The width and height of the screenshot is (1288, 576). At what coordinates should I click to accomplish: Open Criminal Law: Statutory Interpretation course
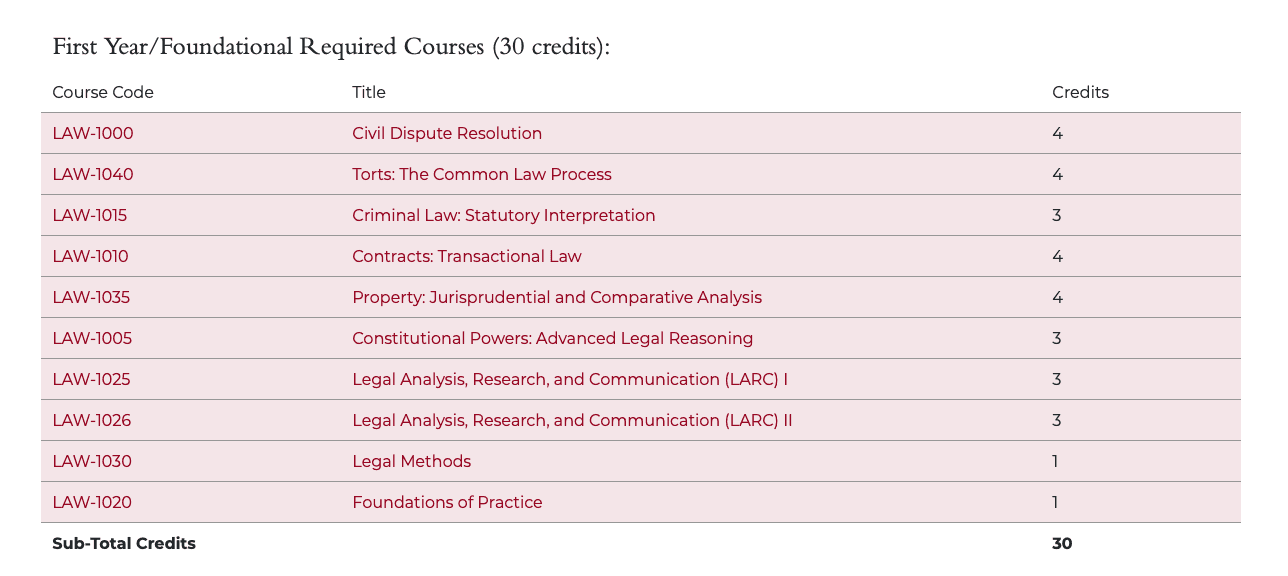tap(503, 216)
